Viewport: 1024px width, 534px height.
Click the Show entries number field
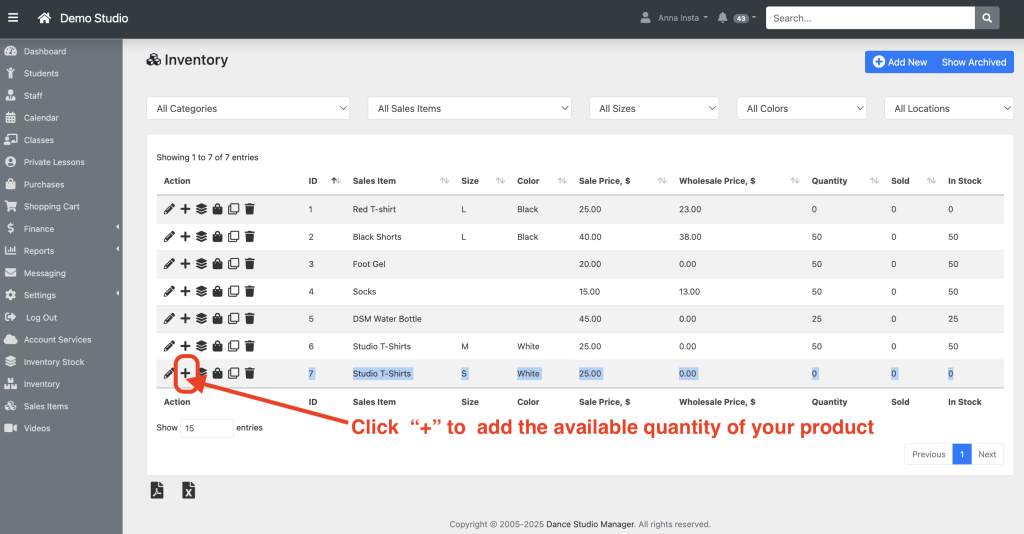click(x=206, y=428)
